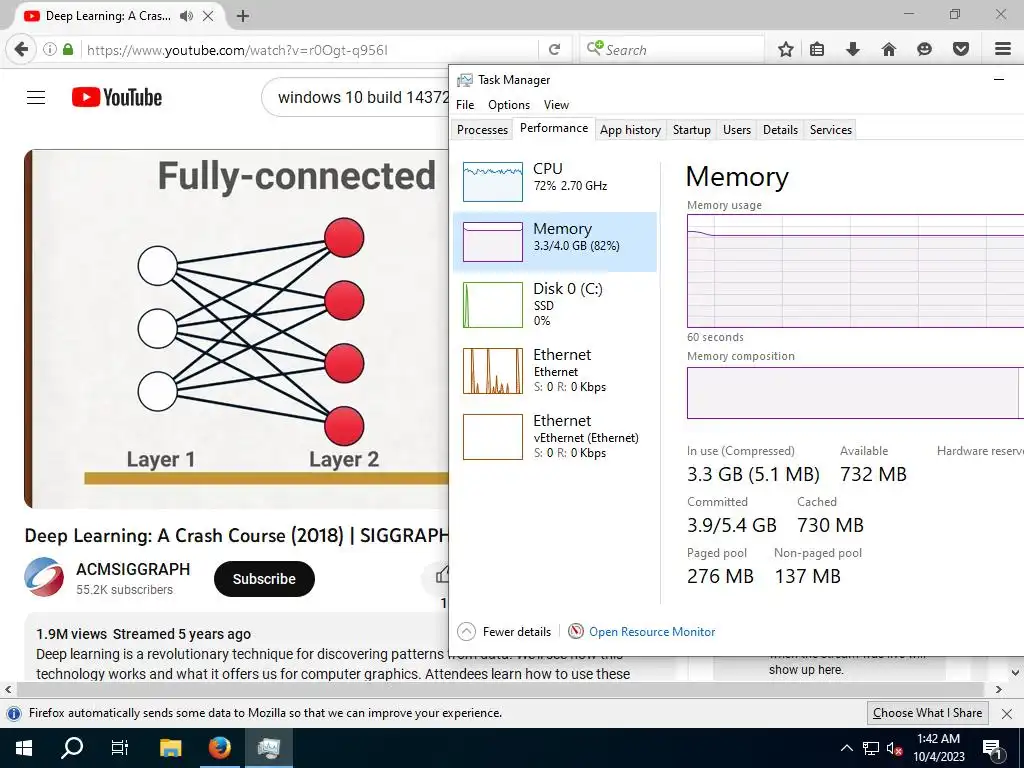The height and width of the screenshot is (768, 1024).
Task: Switch to the Startup tab
Action: [692, 129]
